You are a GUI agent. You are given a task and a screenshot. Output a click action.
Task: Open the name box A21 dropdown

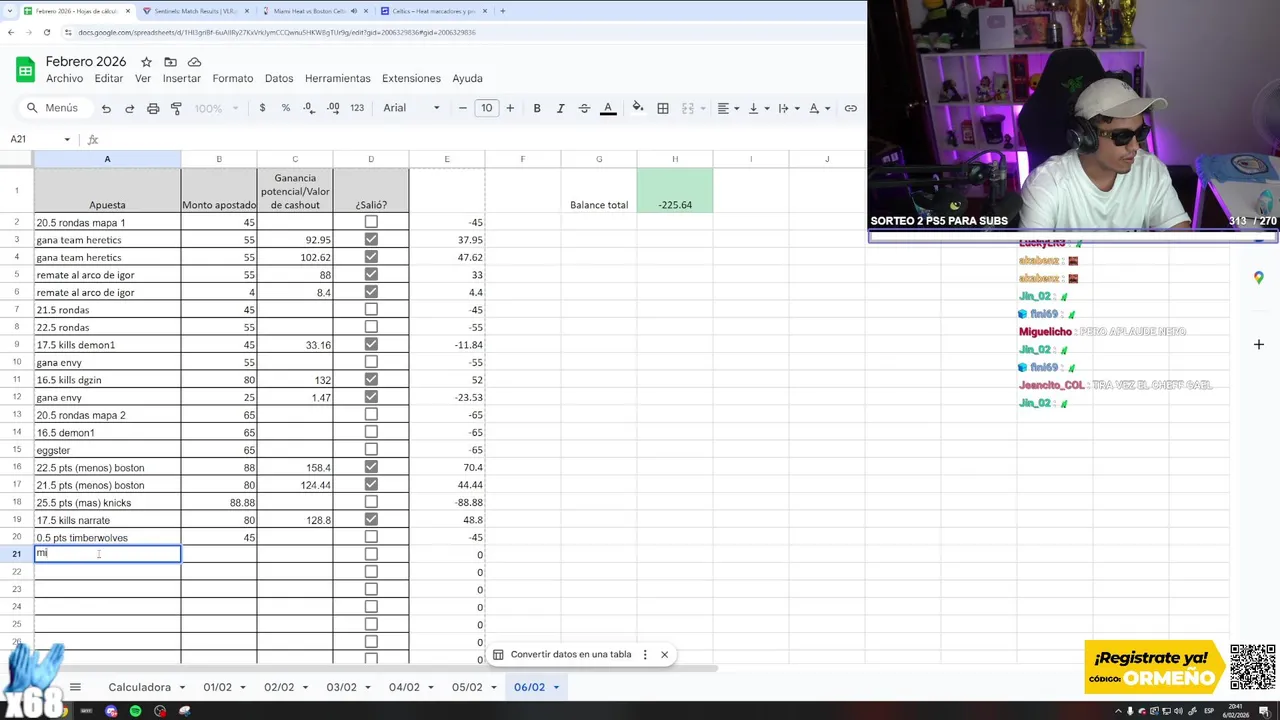pyautogui.click(x=67, y=139)
